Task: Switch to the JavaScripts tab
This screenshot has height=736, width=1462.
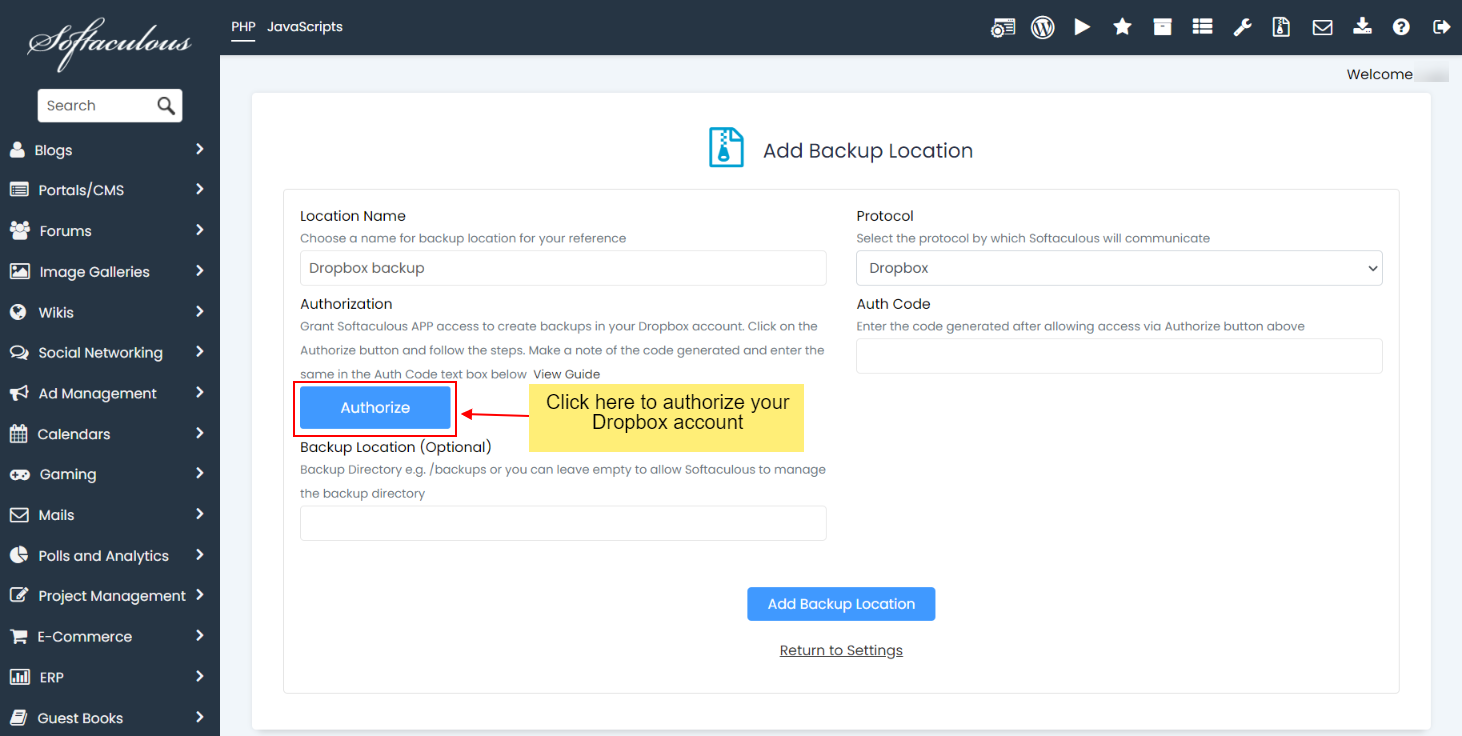Action: pyautogui.click(x=305, y=27)
